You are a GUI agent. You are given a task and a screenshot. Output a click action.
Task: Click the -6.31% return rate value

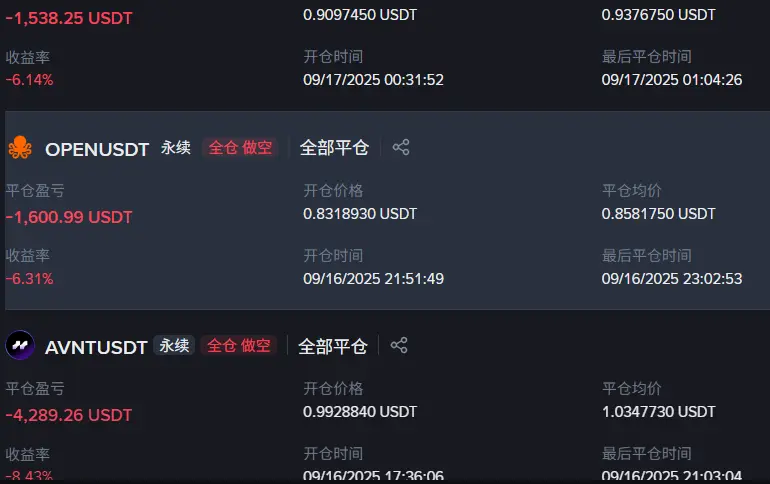[x=29, y=279]
